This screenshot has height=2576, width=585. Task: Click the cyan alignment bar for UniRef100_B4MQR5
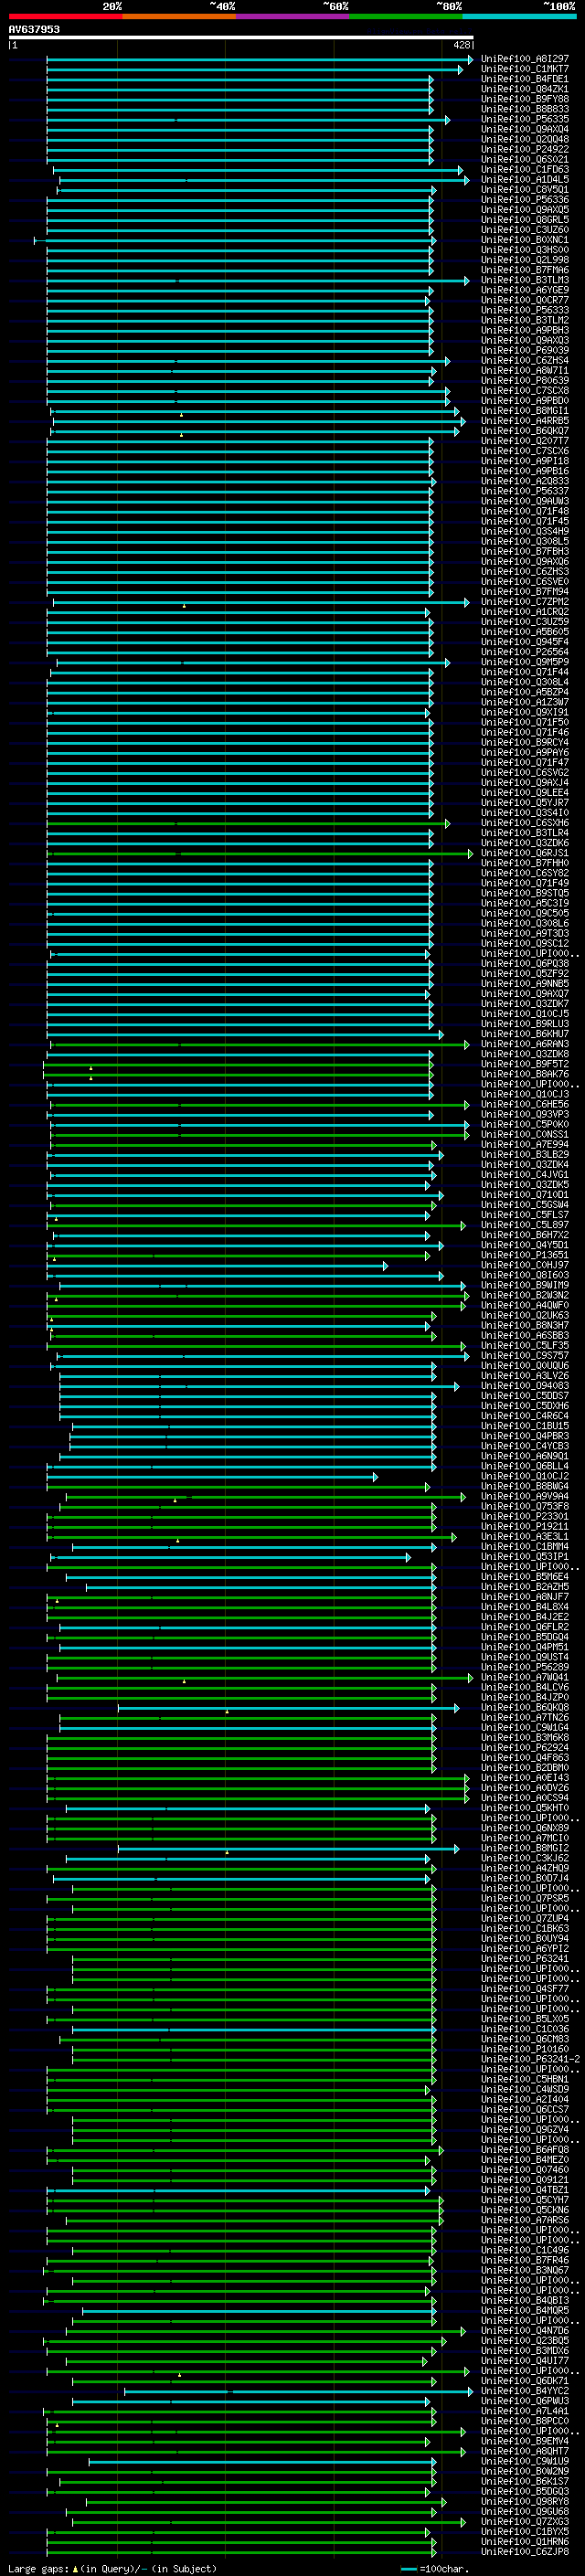tap(259, 2310)
